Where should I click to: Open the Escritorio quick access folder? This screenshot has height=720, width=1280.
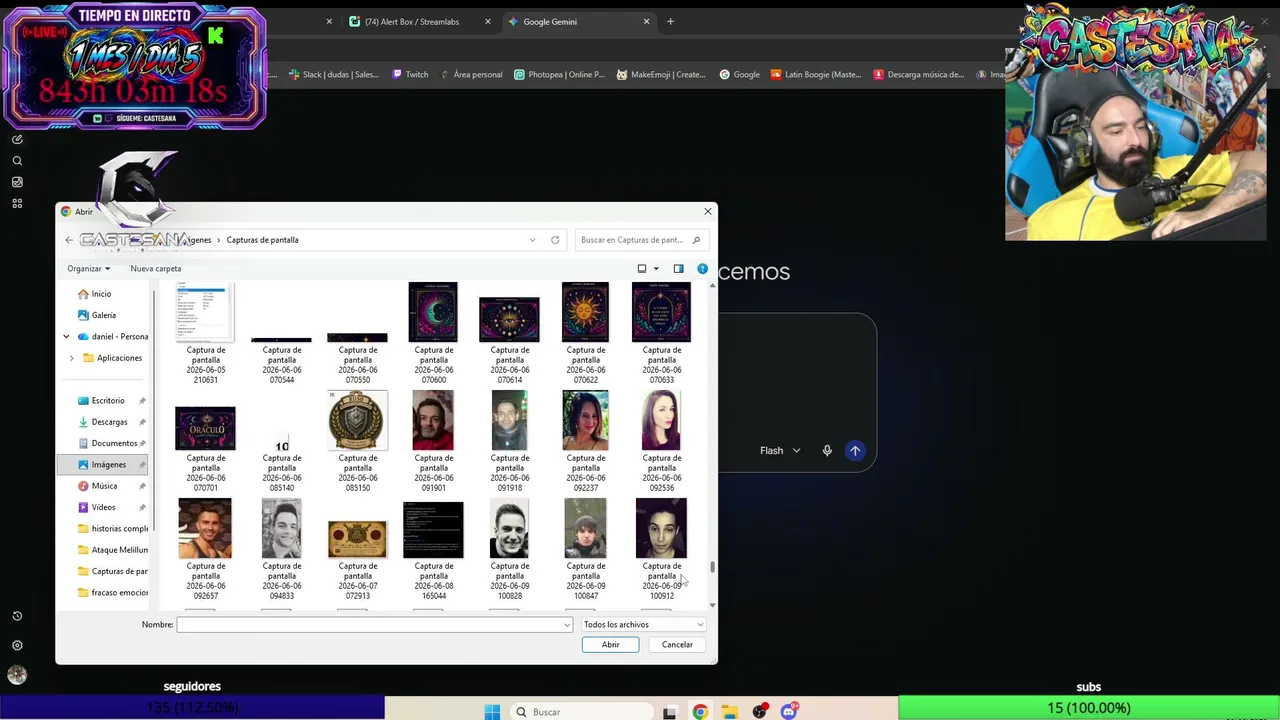[x=108, y=401]
